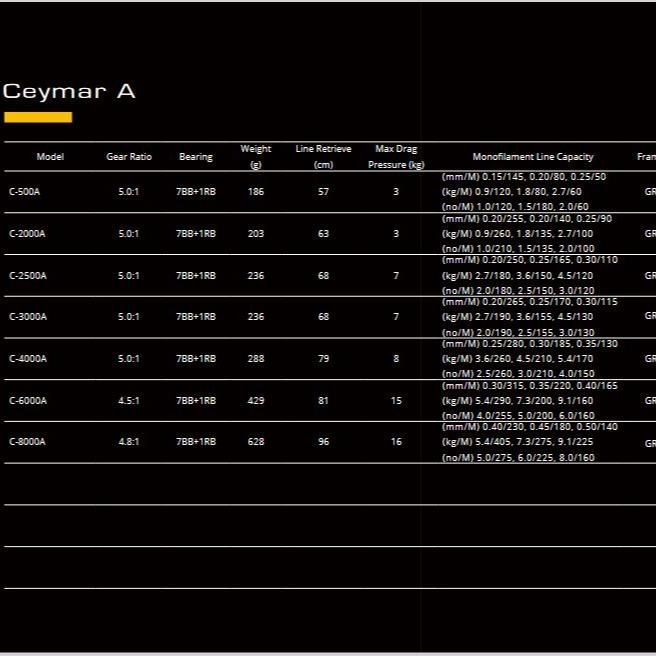Click the Ceymar A heading
The height and width of the screenshot is (656, 656).
[69, 91]
